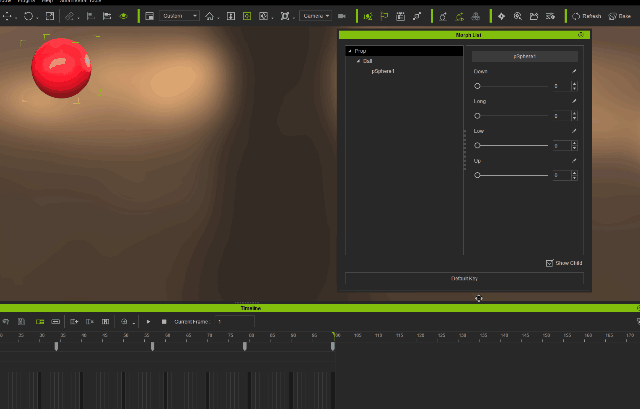This screenshot has height=409, width=640.
Task: Toggle the green eye visibility icon in toolbar
Action: tap(124, 16)
